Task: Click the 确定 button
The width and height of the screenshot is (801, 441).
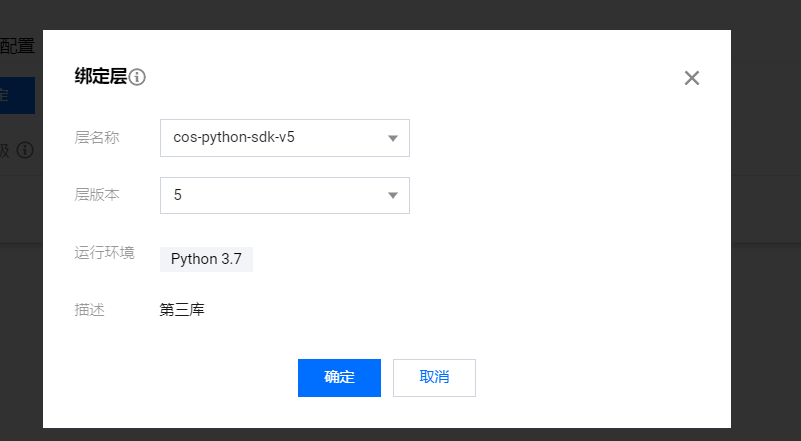Action: tap(339, 378)
